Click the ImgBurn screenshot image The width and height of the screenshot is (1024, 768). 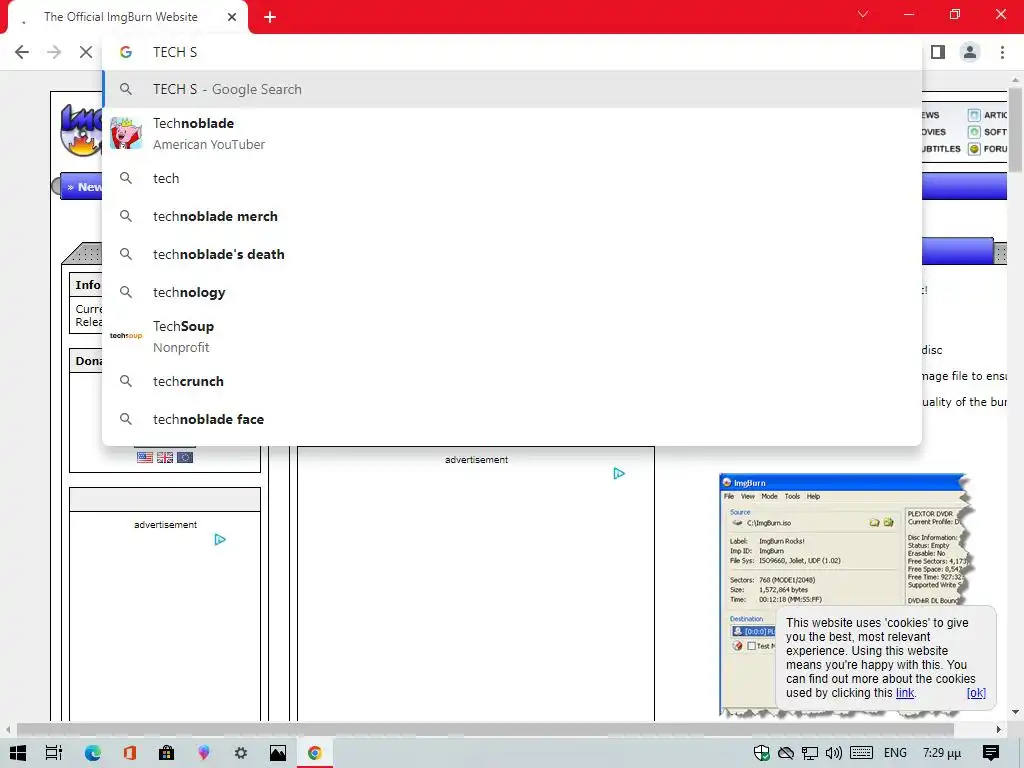tap(846, 594)
